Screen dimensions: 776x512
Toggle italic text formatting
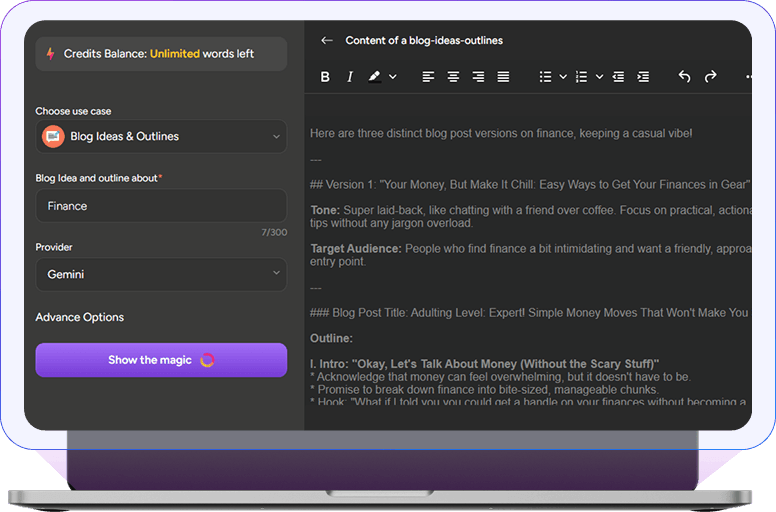pyautogui.click(x=350, y=77)
